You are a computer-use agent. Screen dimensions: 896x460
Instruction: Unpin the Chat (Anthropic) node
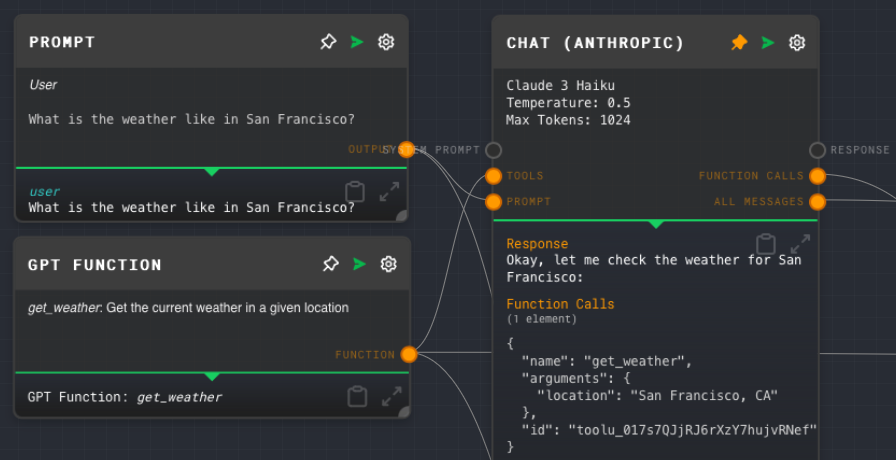[x=739, y=42]
